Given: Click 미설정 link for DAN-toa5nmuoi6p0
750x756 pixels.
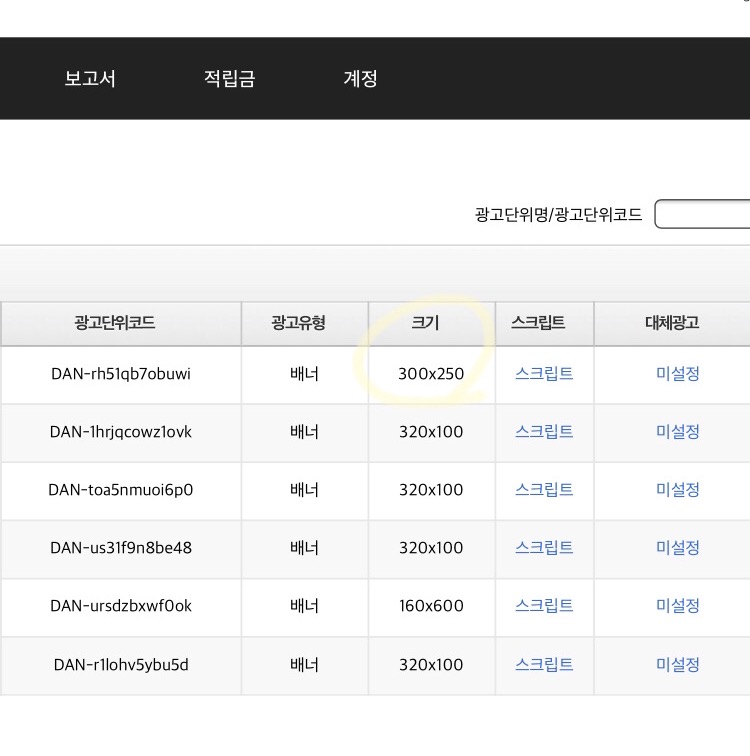Looking at the screenshot, I should coord(678,490).
